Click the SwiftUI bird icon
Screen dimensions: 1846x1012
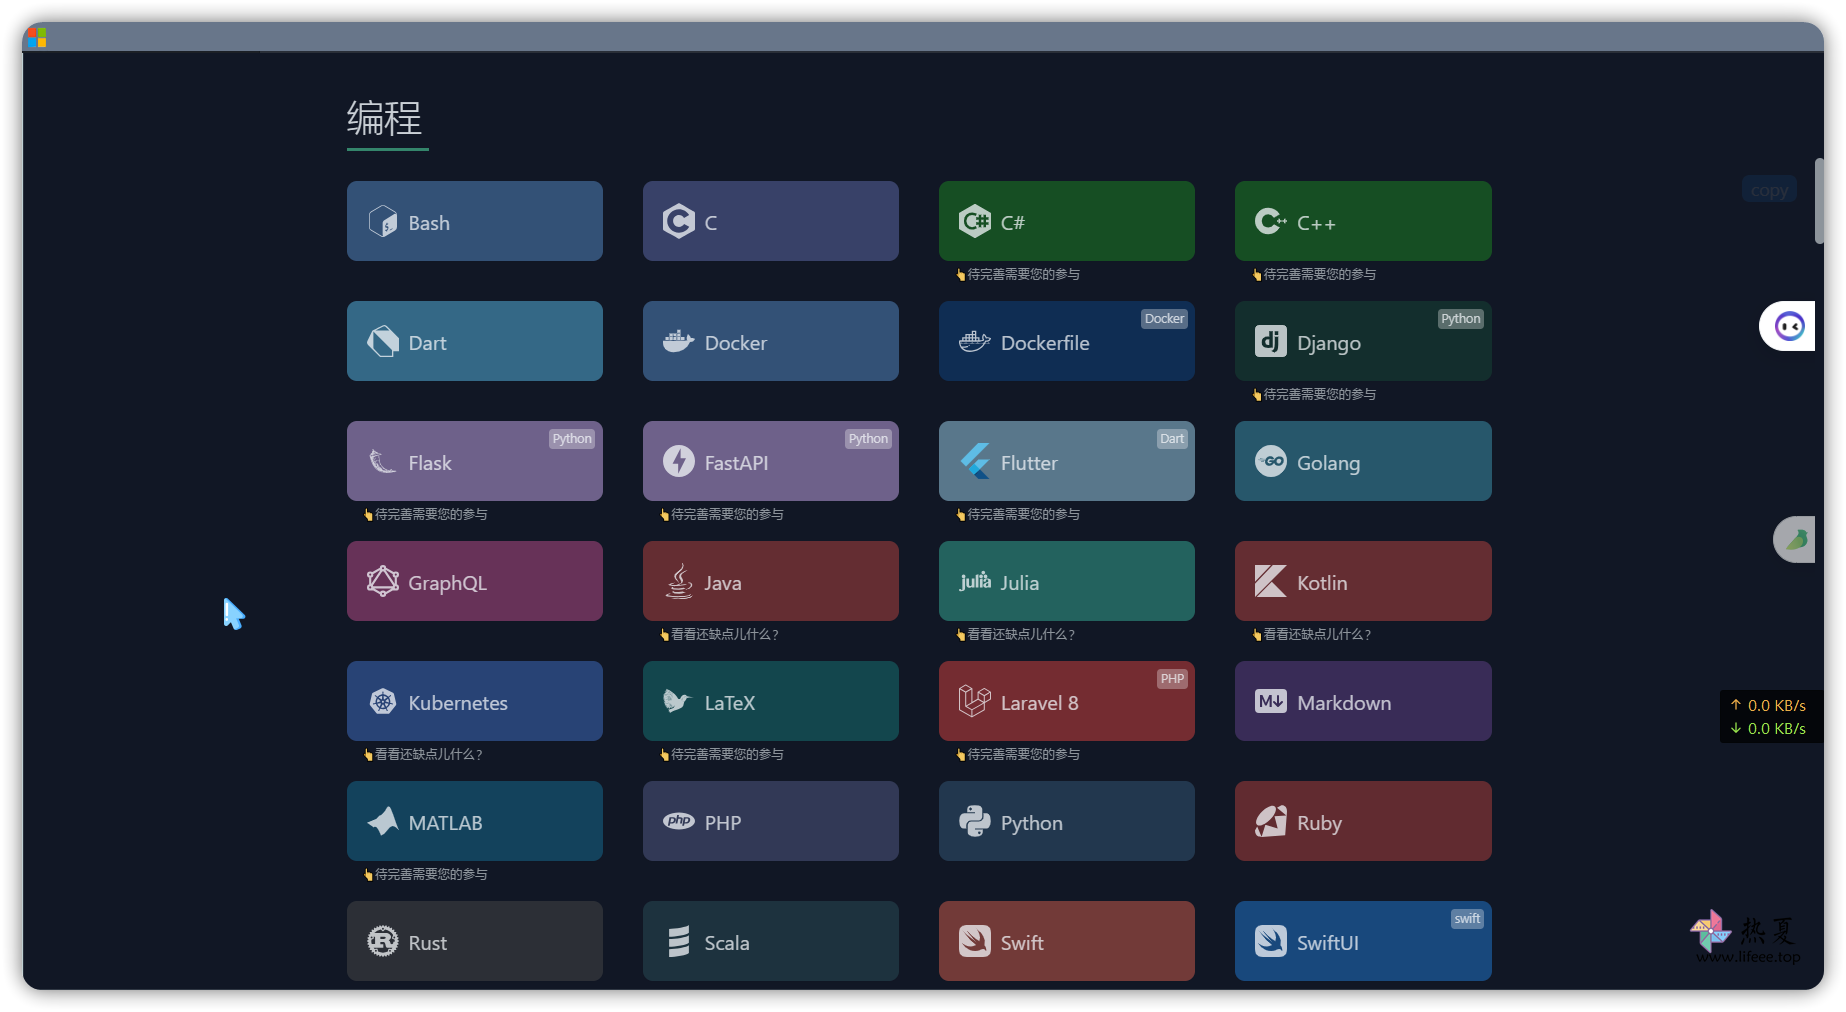(x=1270, y=941)
